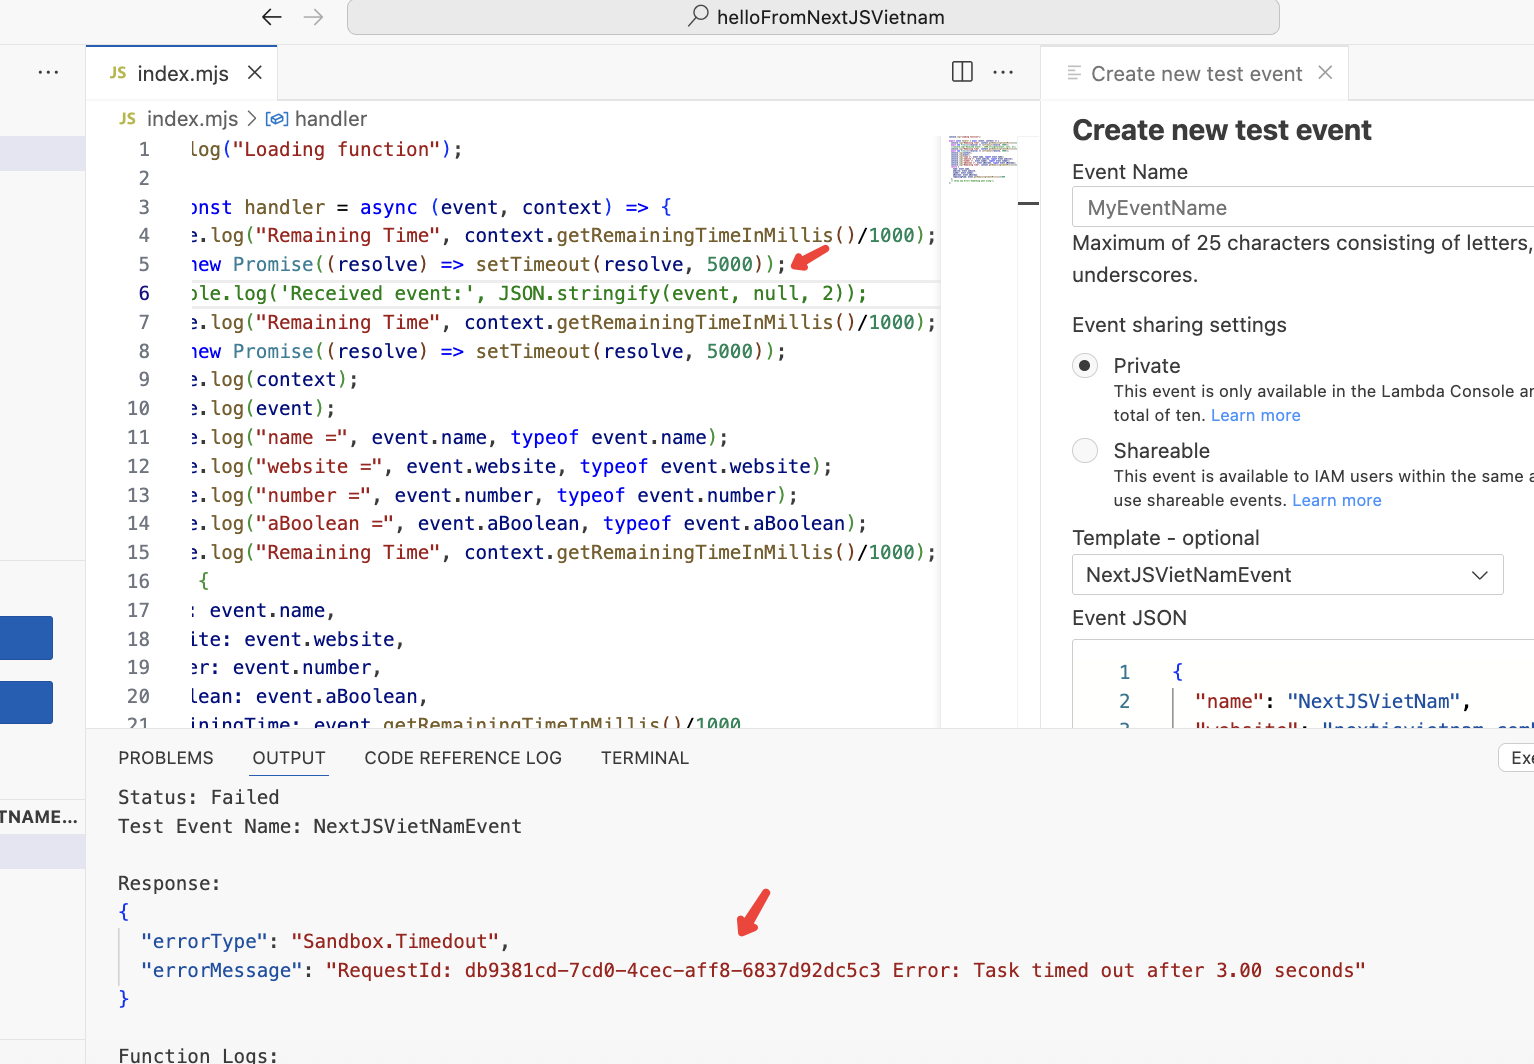Click Learn more link under Private

(x=1255, y=416)
